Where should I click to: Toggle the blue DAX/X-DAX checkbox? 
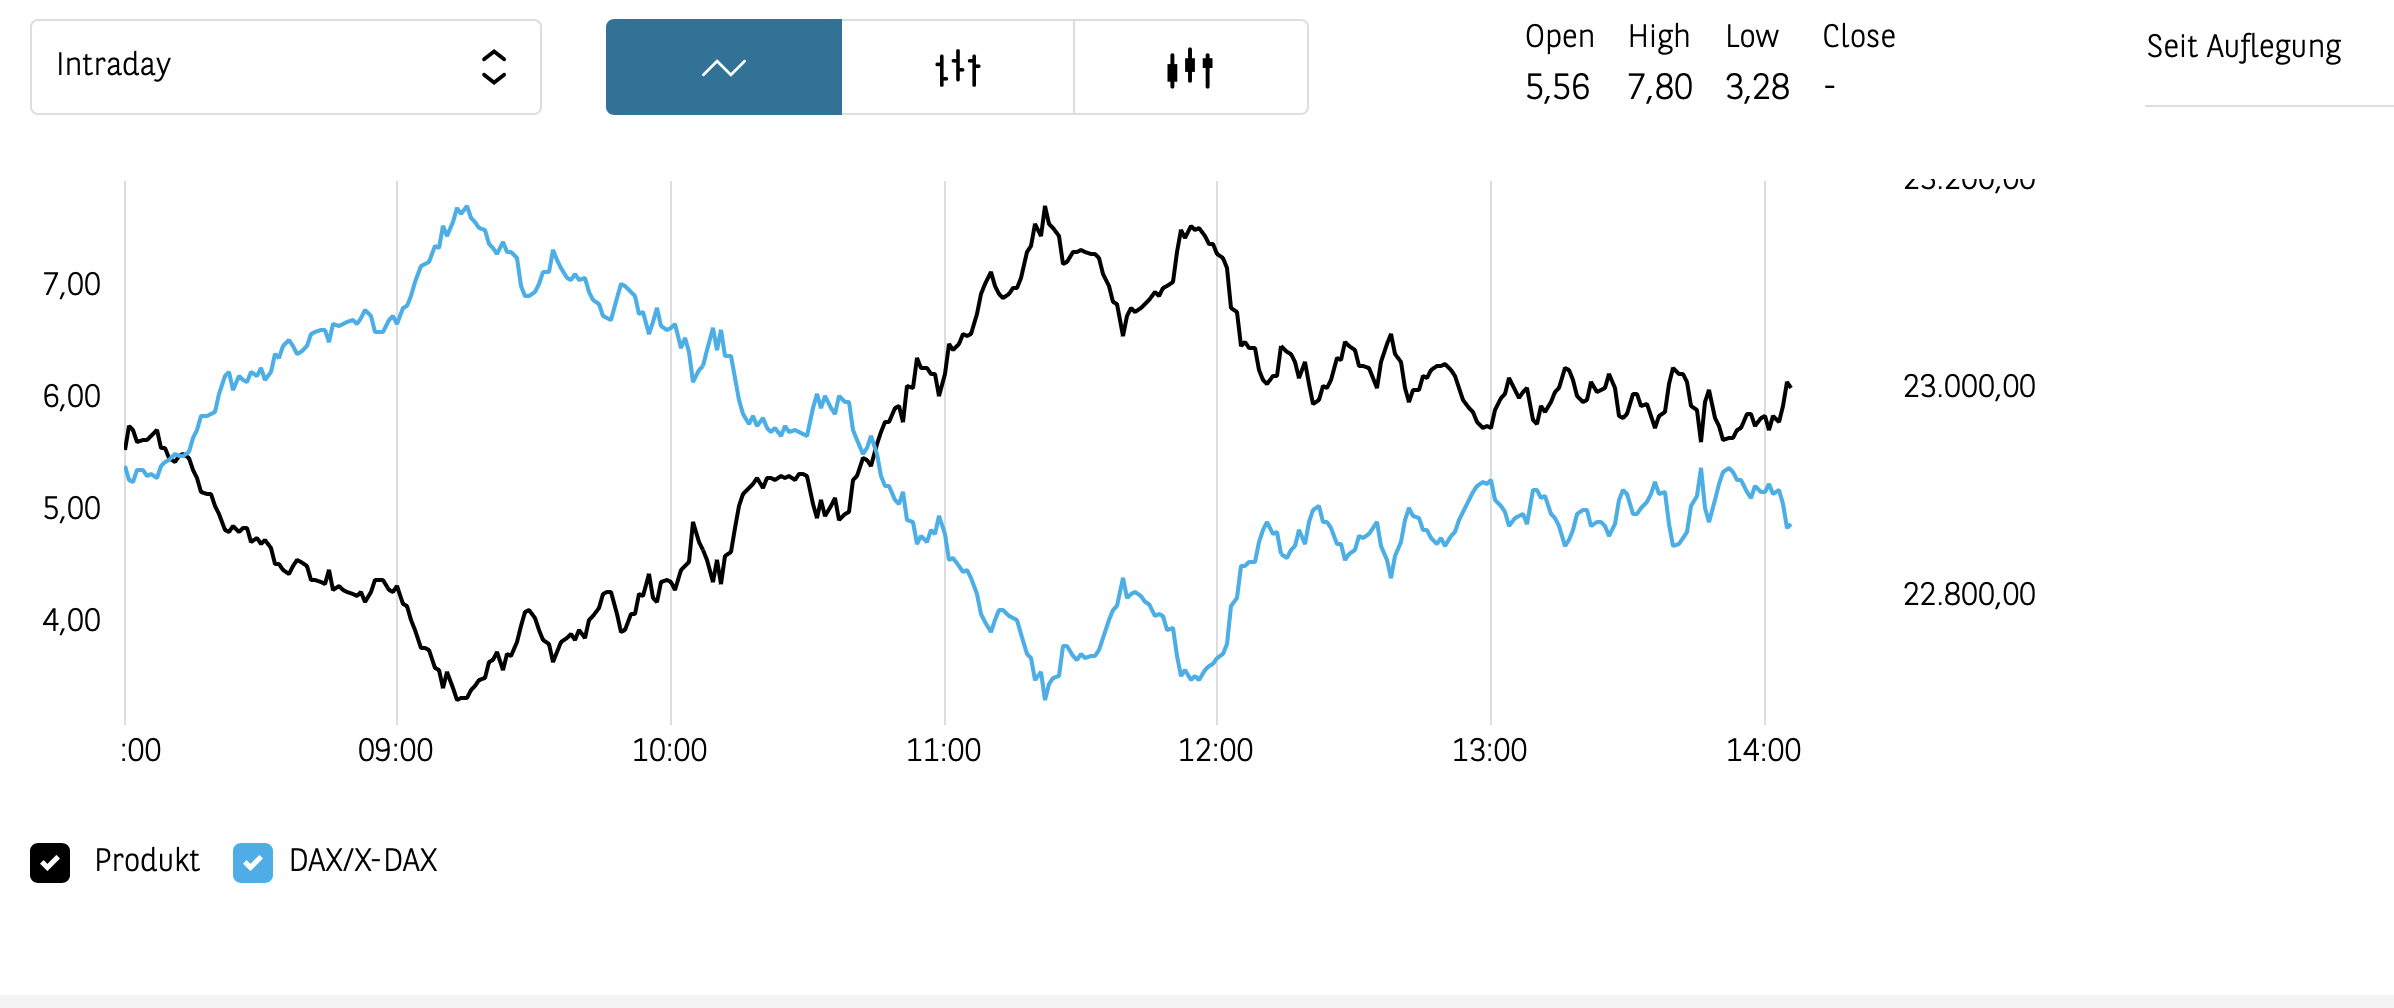click(253, 862)
